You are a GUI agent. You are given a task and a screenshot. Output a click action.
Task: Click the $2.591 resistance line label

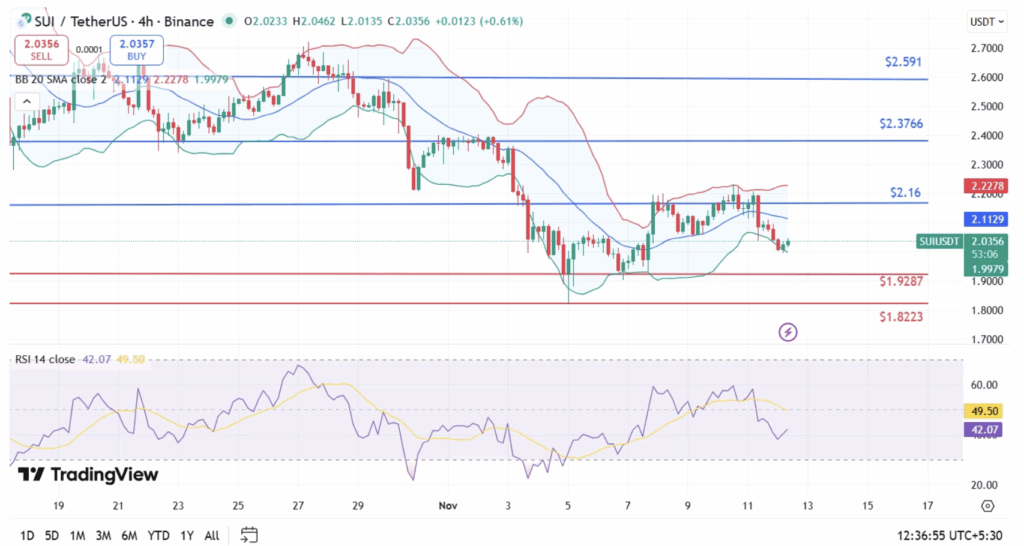tap(905, 62)
